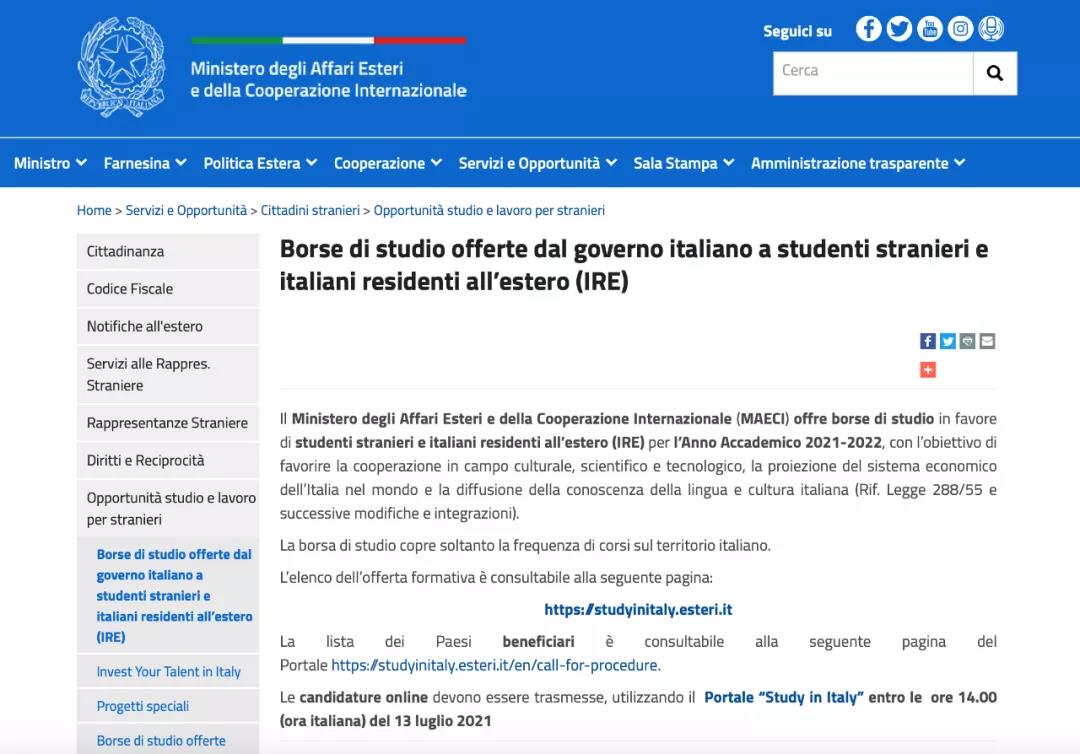Expand the Politica Estera dropdown menu

click(260, 163)
